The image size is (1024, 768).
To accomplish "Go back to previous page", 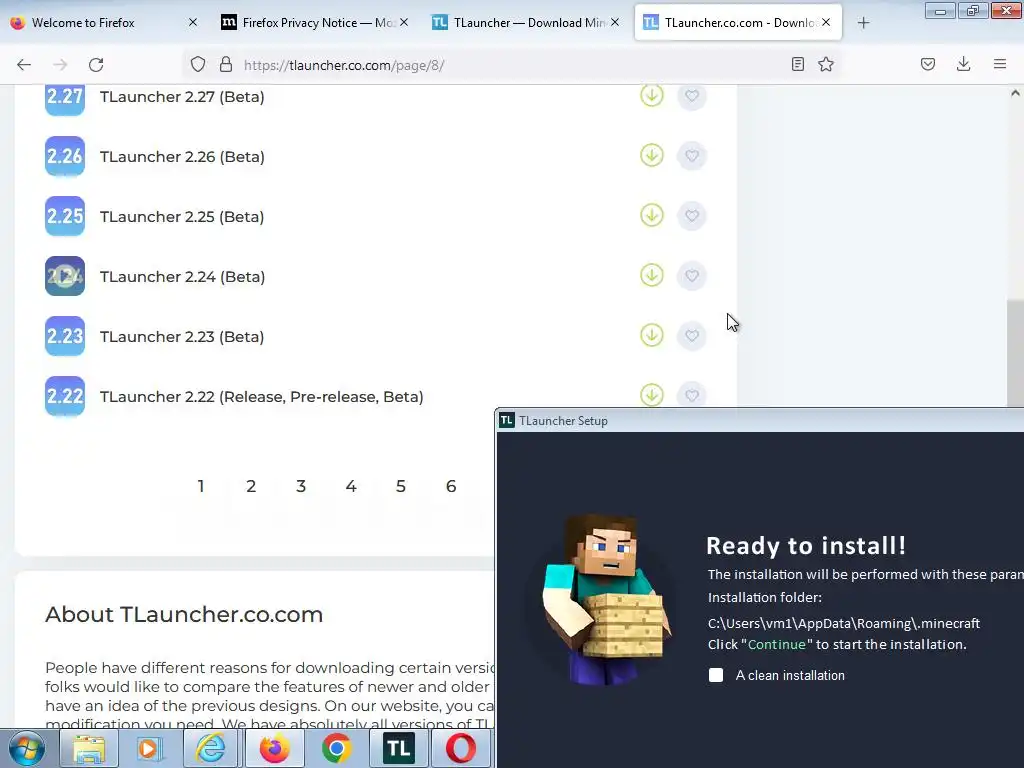I will (x=24, y=64).
